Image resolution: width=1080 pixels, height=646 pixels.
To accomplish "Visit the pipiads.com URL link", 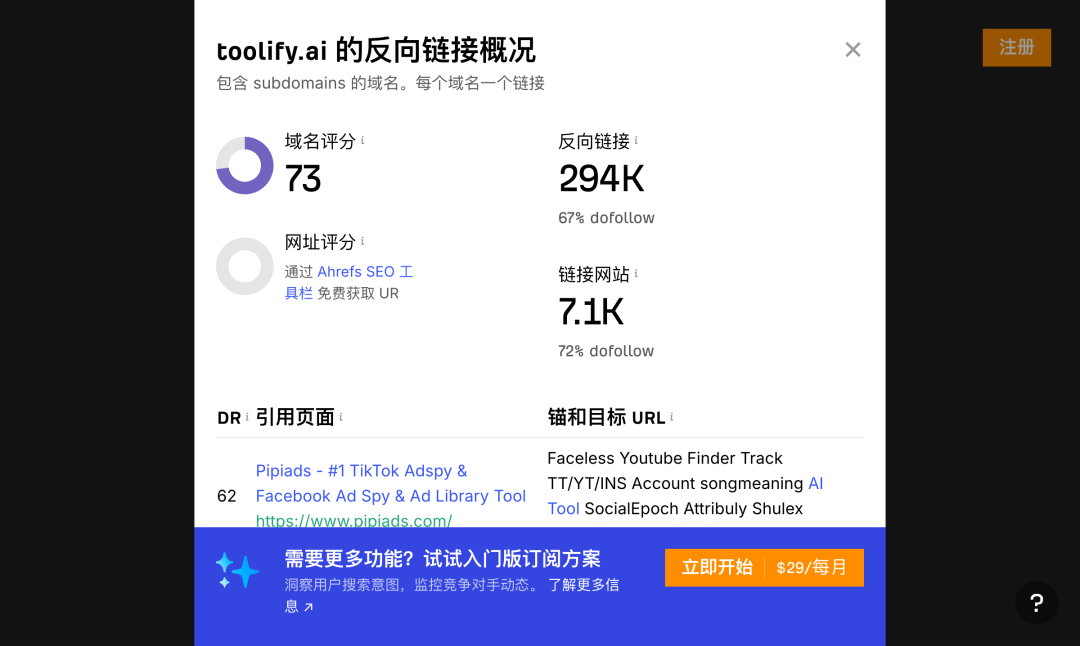I will pyautogui.click(x=354, y=520).
